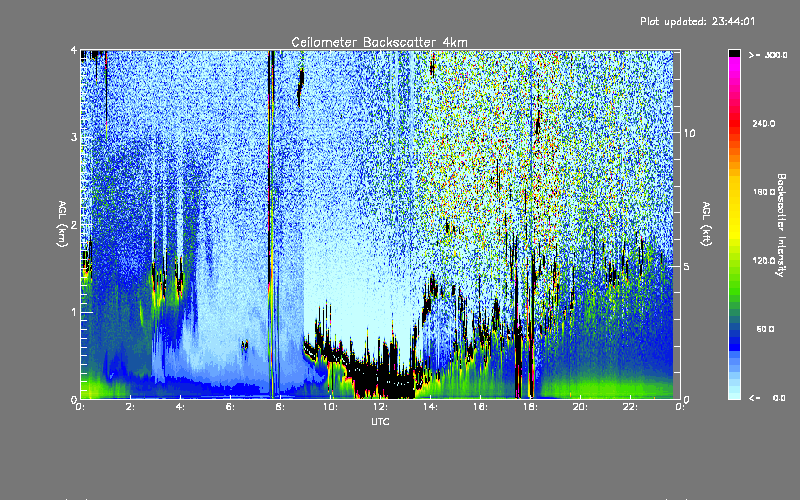This screenshot has width=800, height=500.
Task: Click the "10:" UTC tick label
Action: click(x=330, y=407)
